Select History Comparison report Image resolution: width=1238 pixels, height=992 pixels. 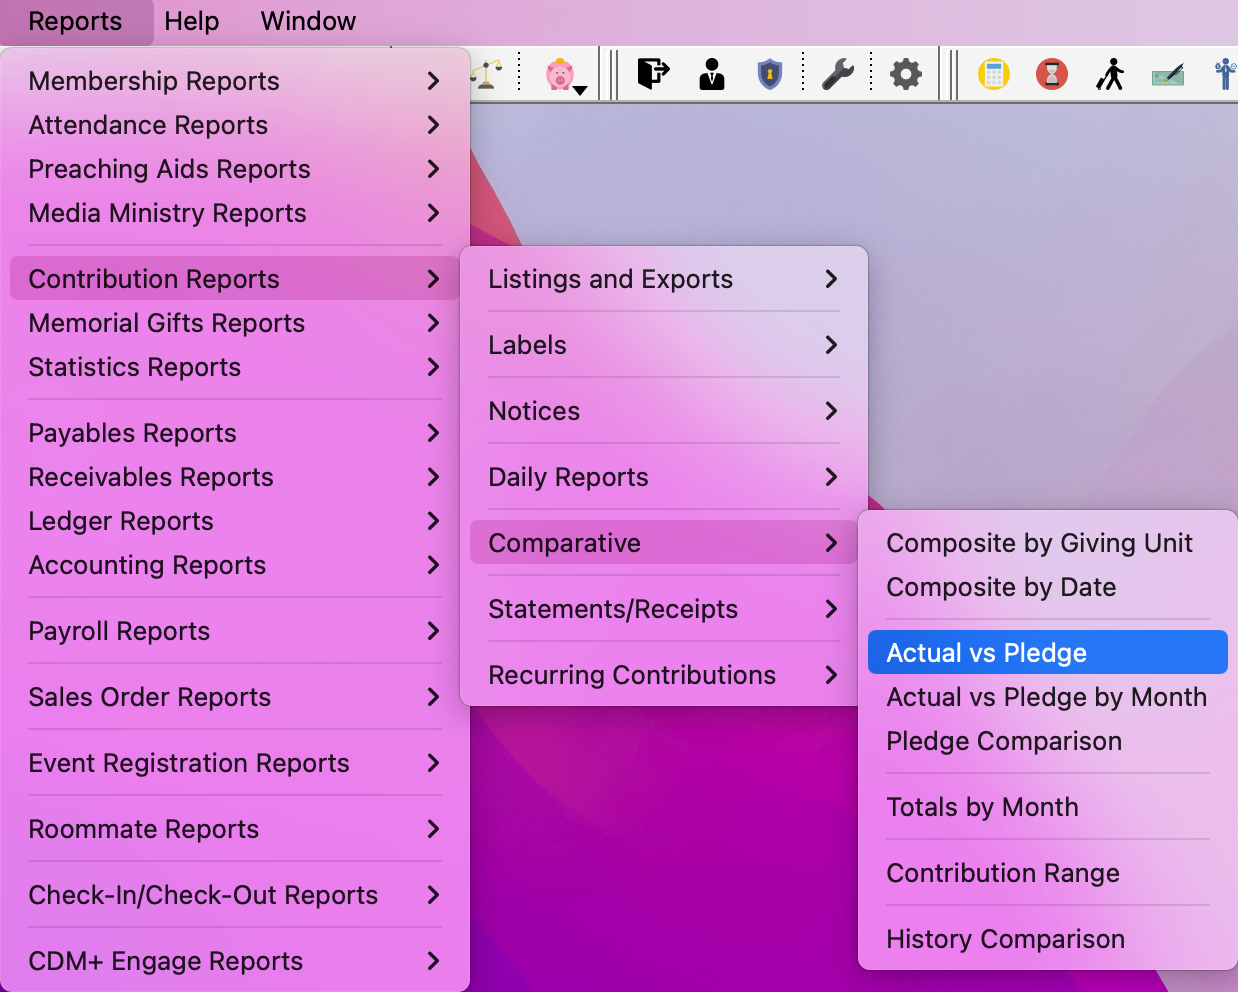pos(1005,939)
